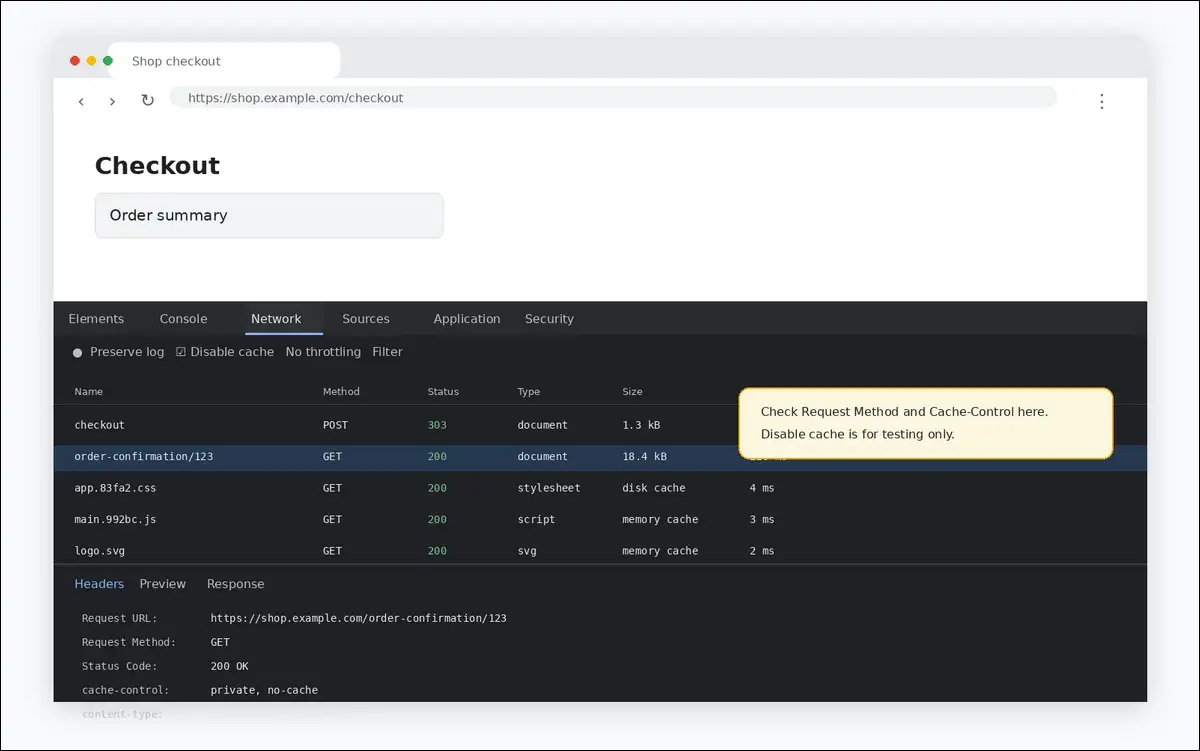
Task: Click the POST method cell
Action: (335, 425)
